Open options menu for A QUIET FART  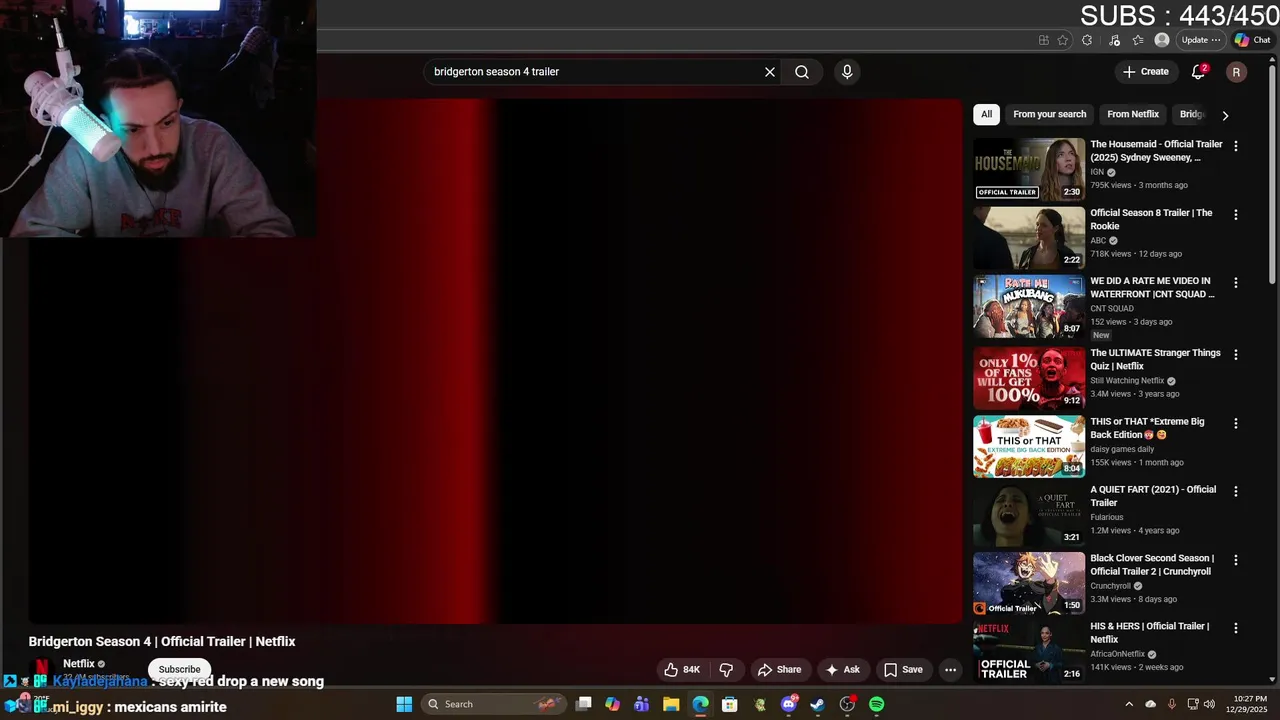(1236, 492)
